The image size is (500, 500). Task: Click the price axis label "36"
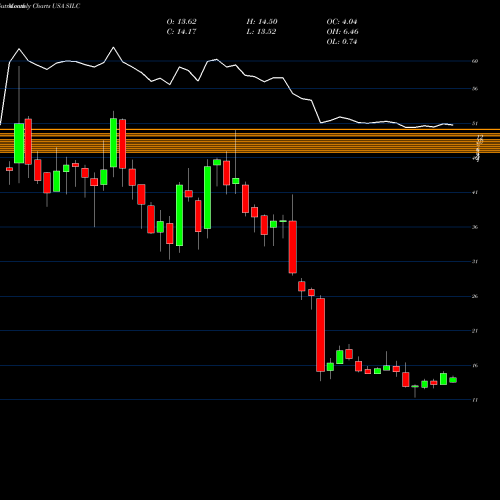[475, 227]
